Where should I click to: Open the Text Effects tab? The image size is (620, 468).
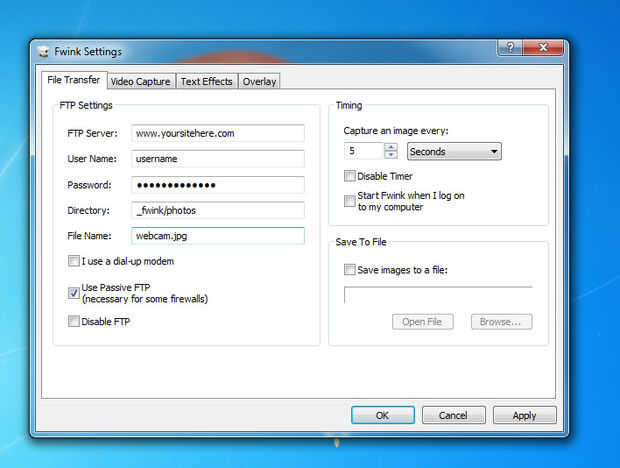[207, 81]
